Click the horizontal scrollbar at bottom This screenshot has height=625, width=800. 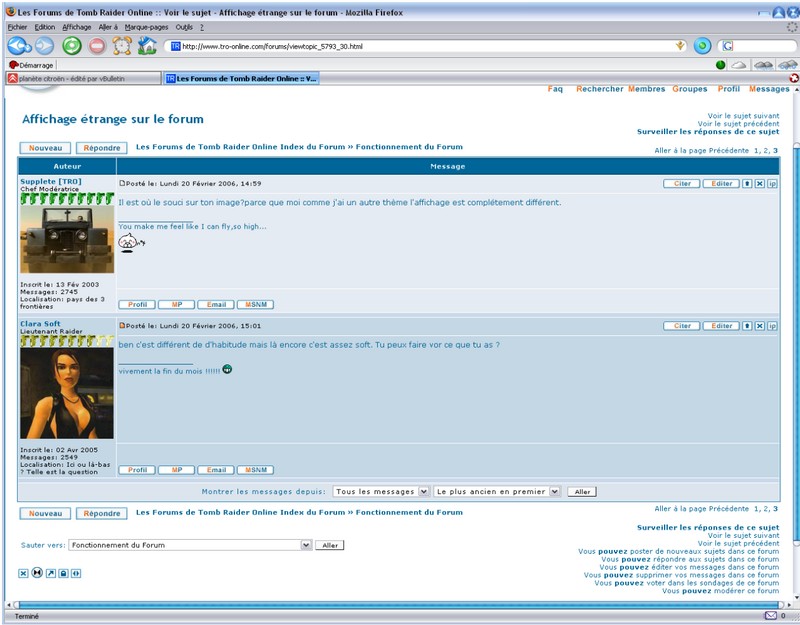(399, 605)
